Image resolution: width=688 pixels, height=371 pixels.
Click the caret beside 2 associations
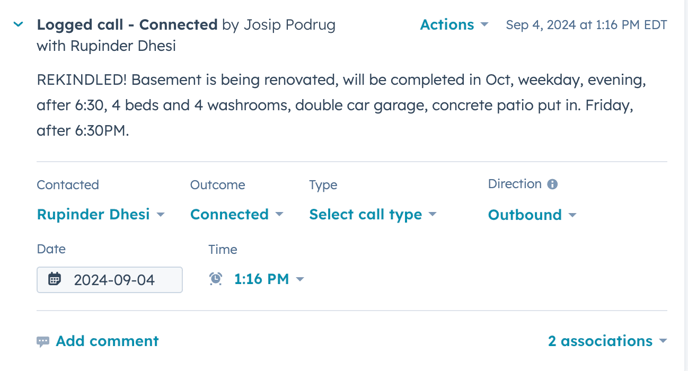point(663,341)
